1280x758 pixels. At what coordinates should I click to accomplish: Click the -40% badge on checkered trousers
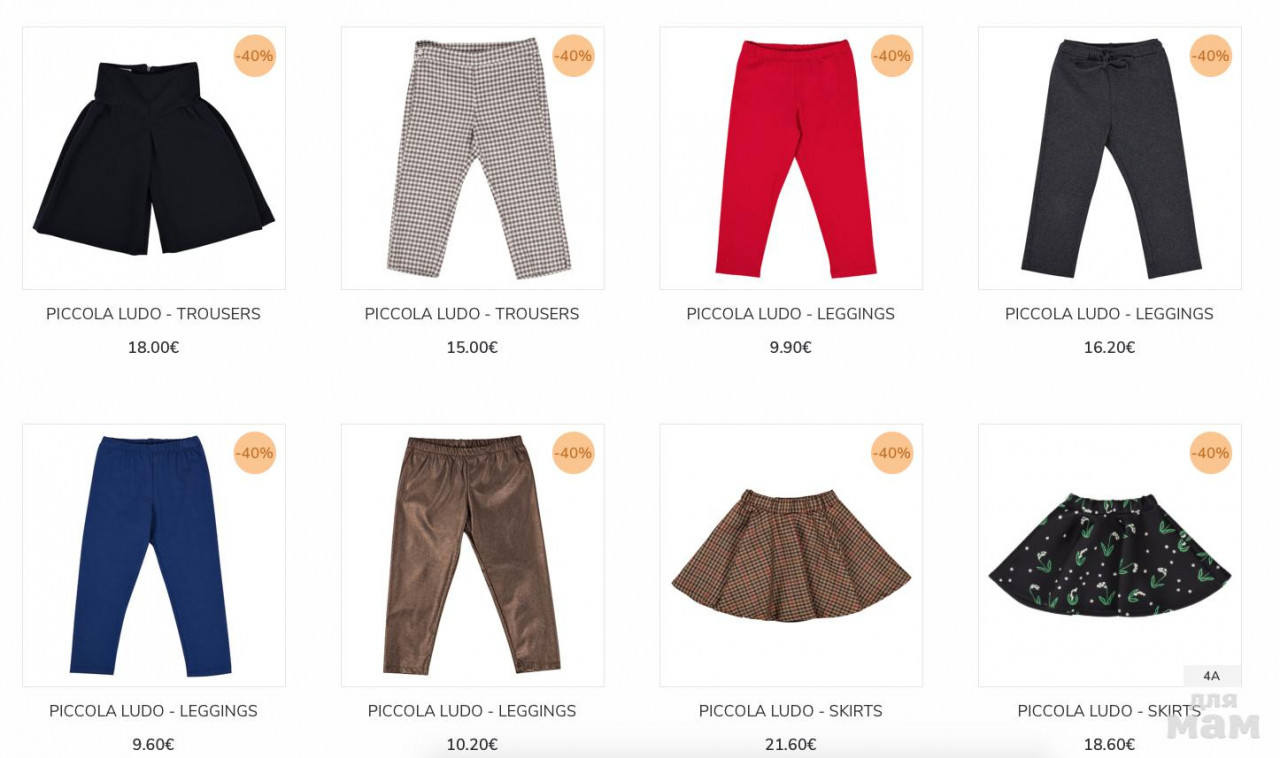[x=573, y=56]
